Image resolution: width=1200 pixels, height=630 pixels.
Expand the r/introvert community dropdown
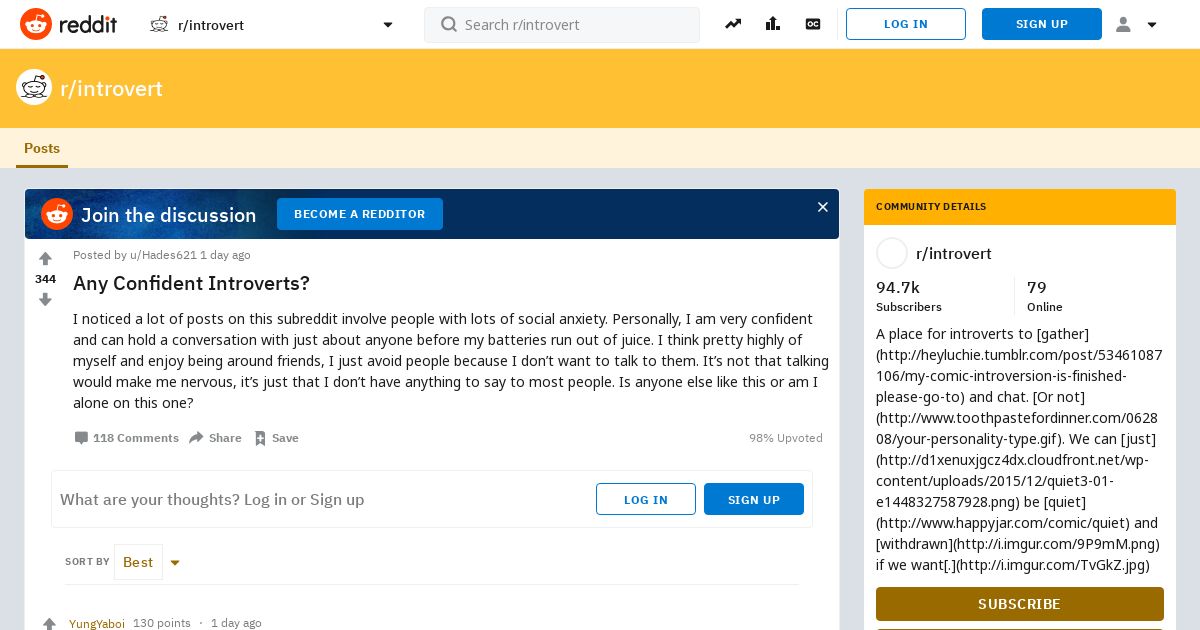click(x=388, y=25)
